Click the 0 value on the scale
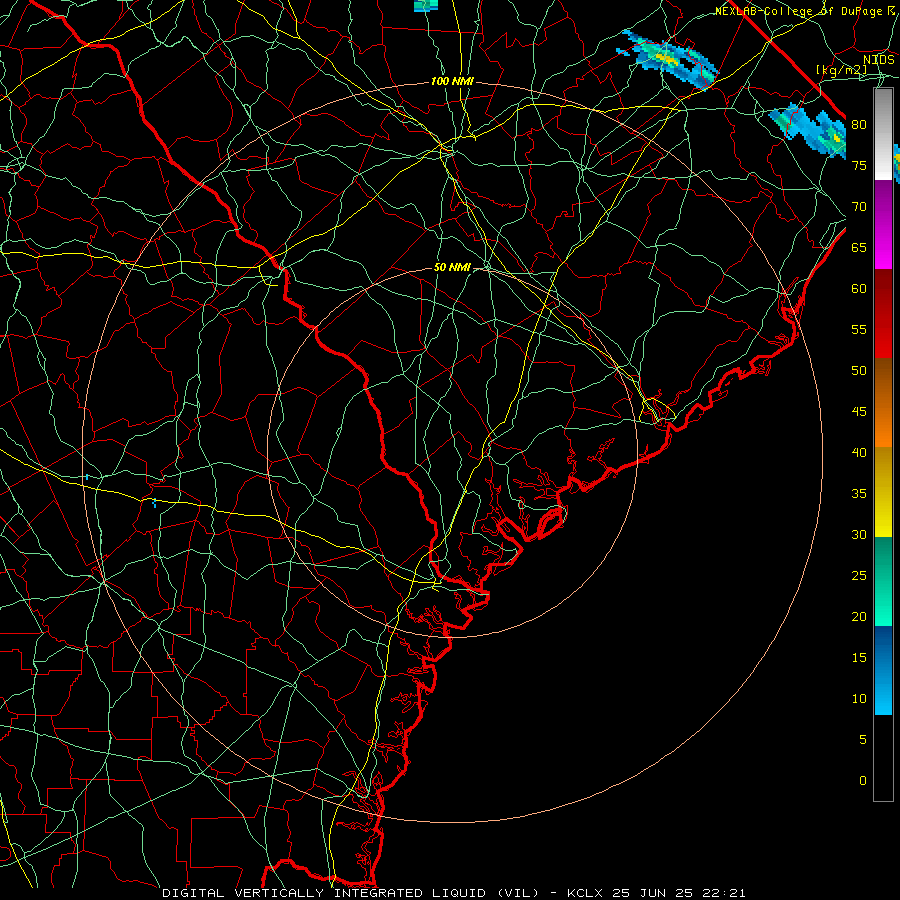This screenshot has width=900, height=900. coord(863,781)
